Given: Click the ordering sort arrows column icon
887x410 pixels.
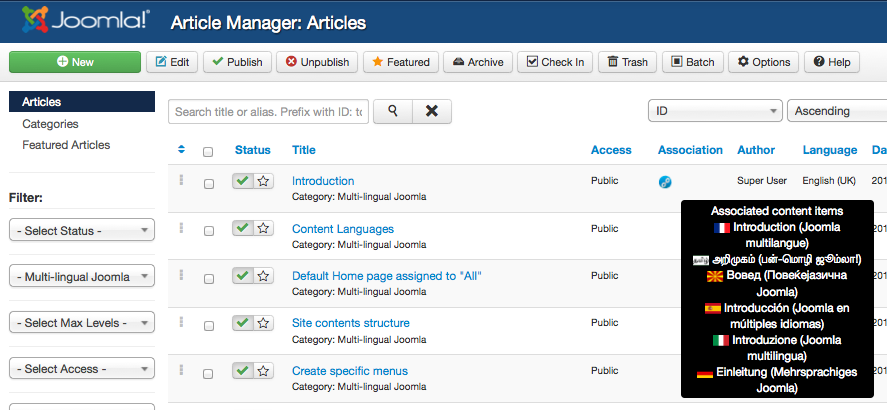Looking at the screenshot, I should tap(181, 150).
